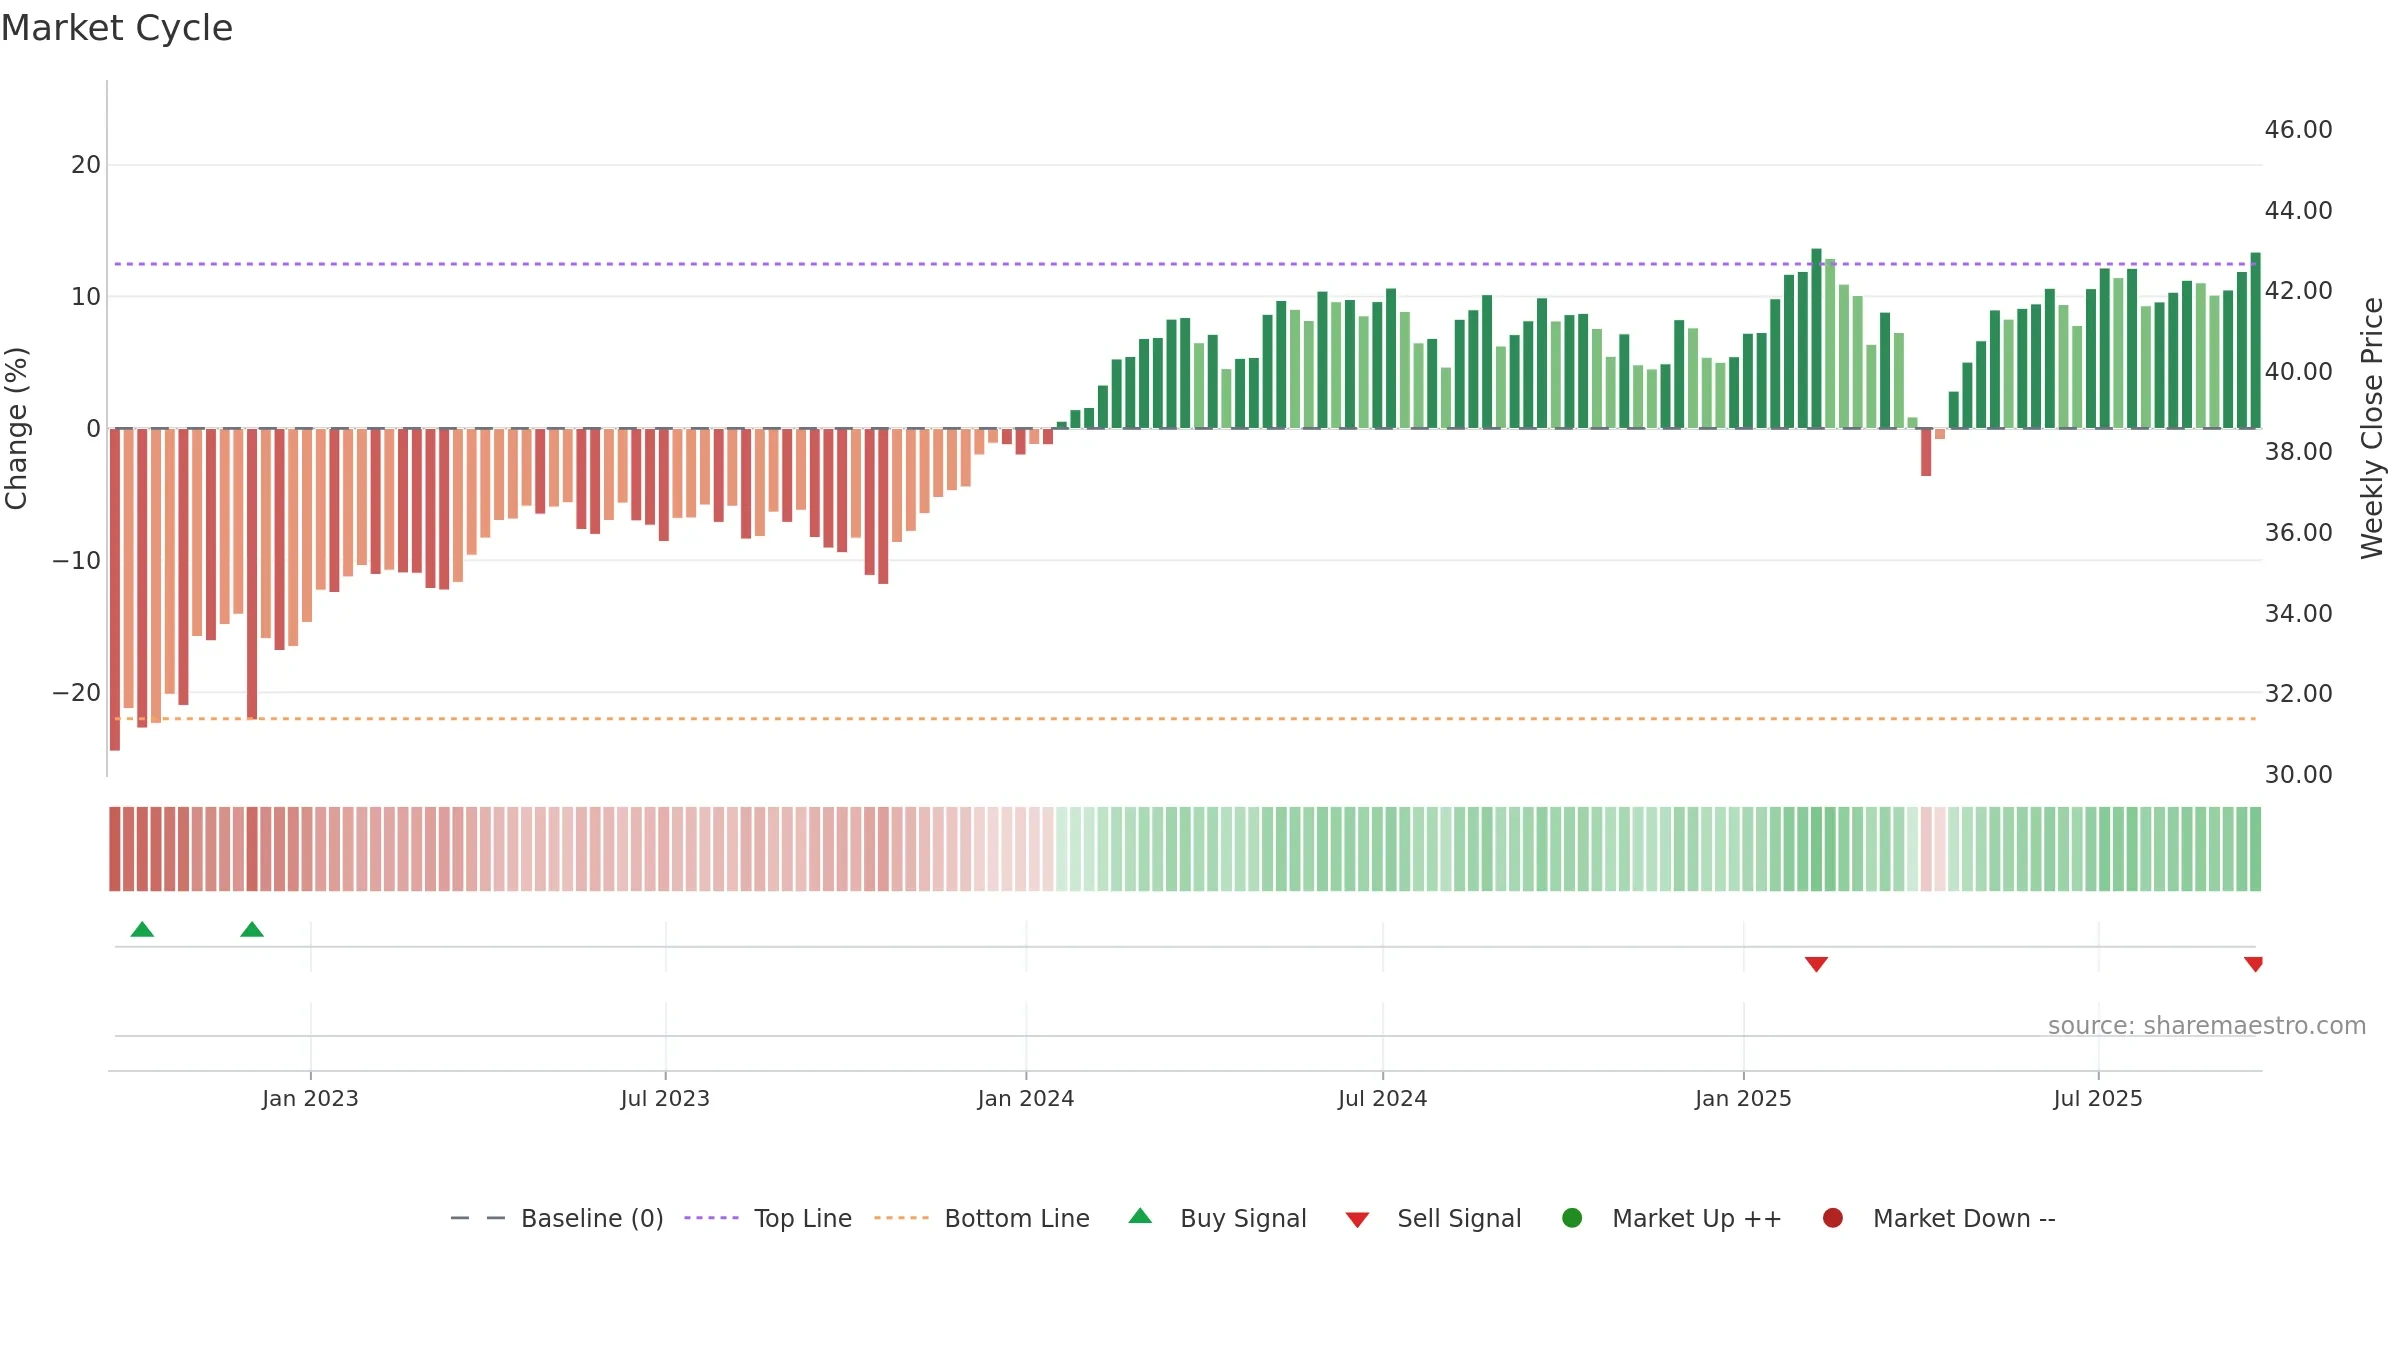Click the first green buy signal triangle
The width and height of the screenshot is (2400, 1350).
click(x=142, y=929)
